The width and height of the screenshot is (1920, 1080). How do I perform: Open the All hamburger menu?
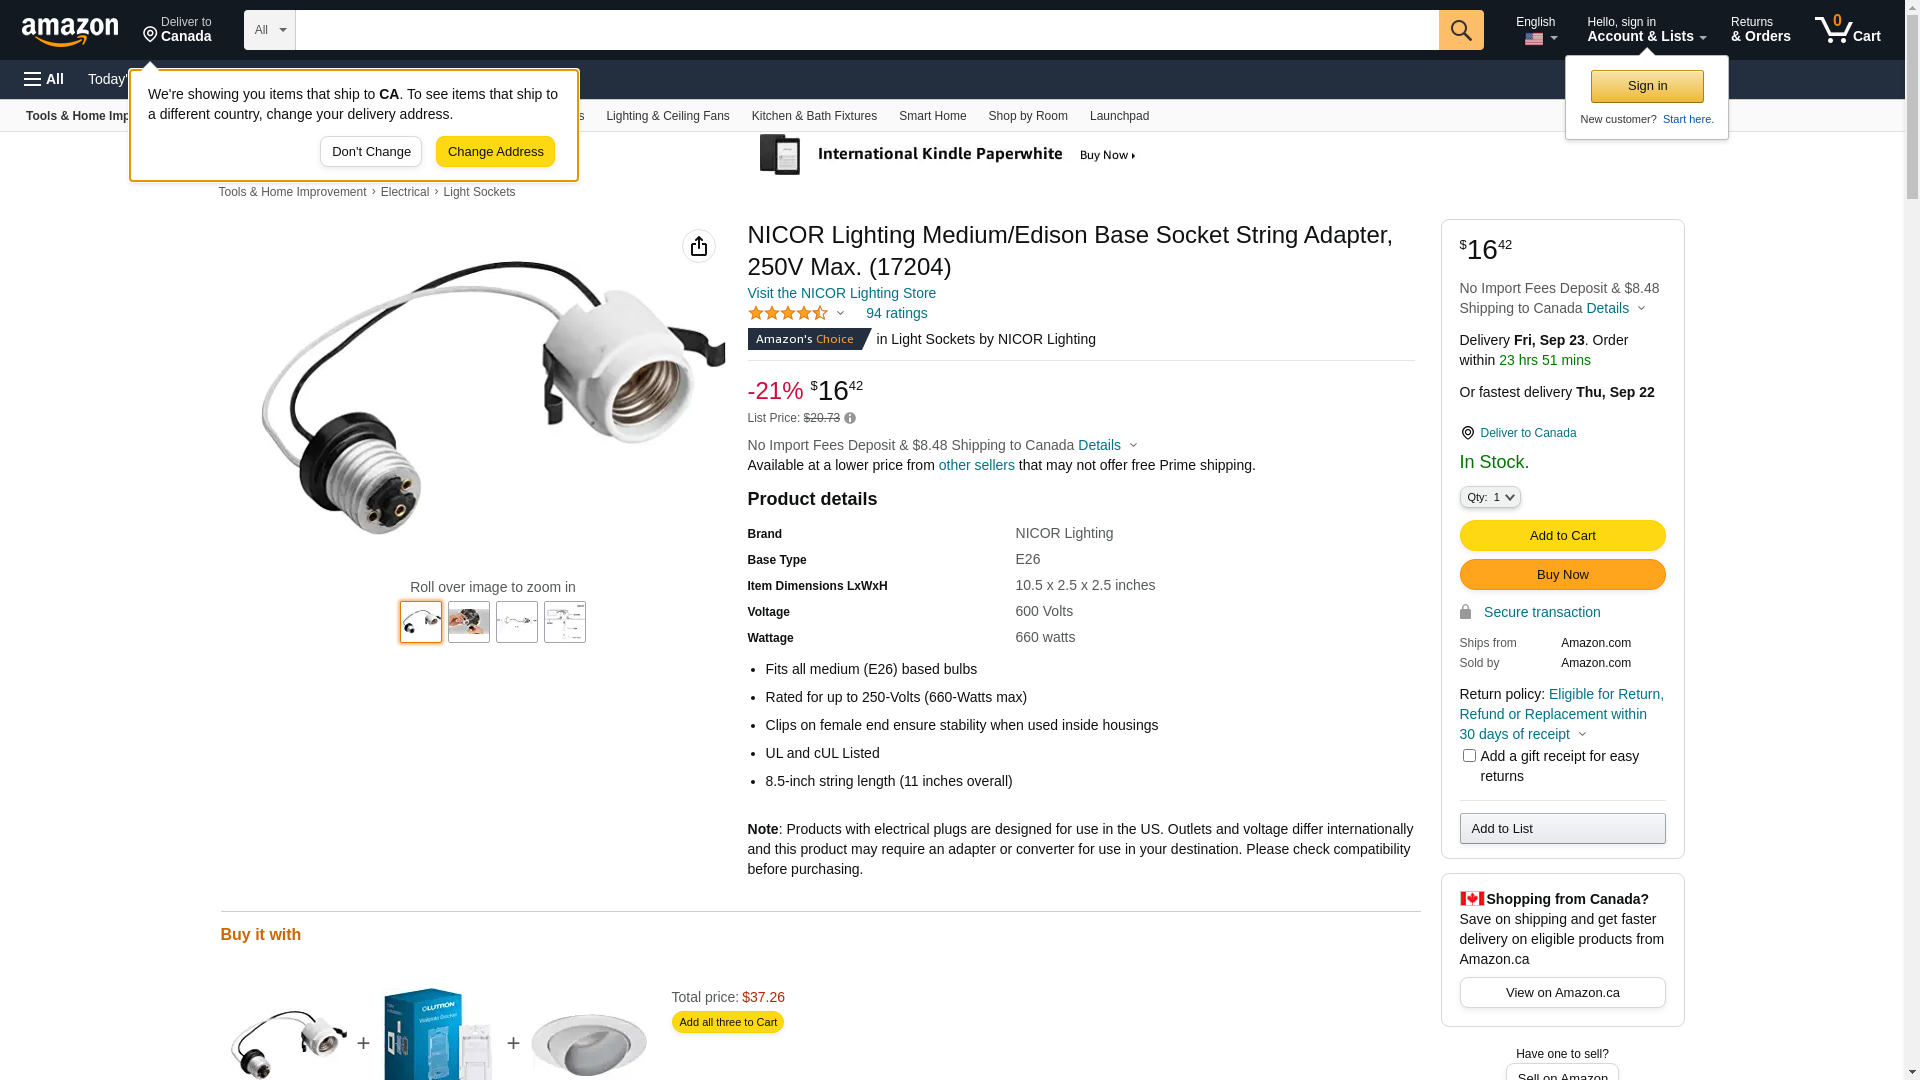tap(44, 79)
